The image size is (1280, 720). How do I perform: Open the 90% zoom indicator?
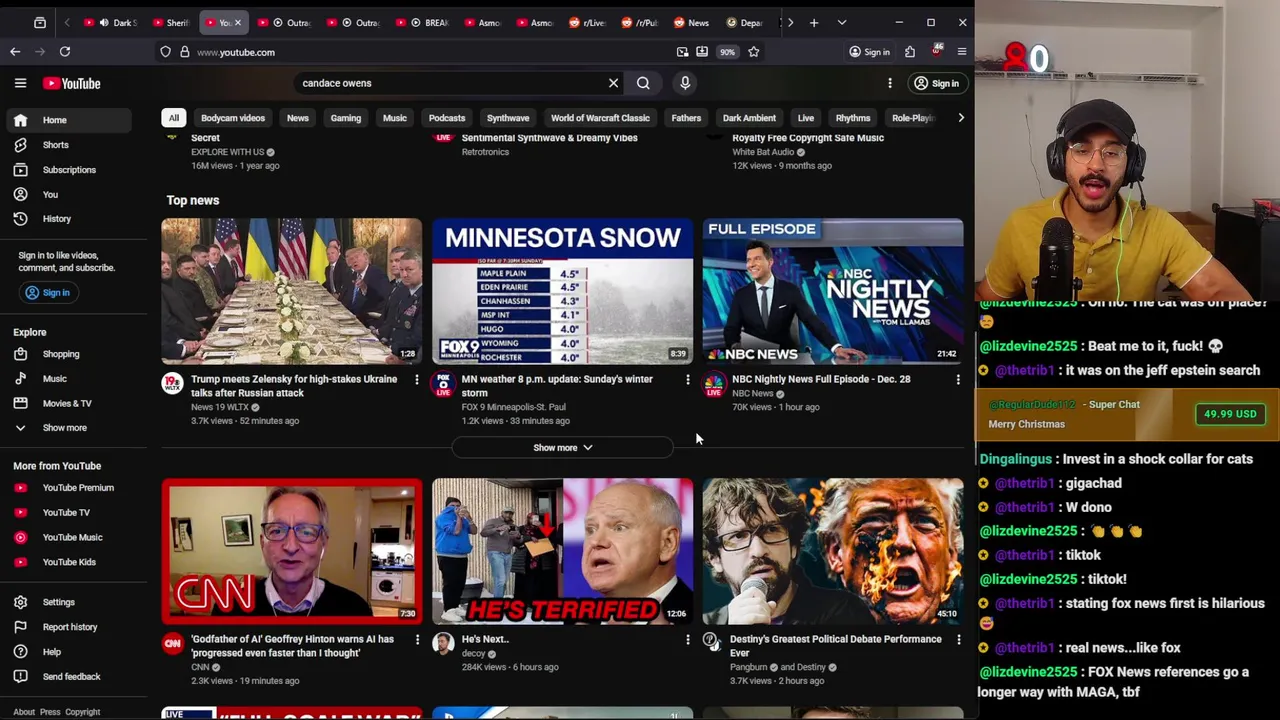point(727,52)
